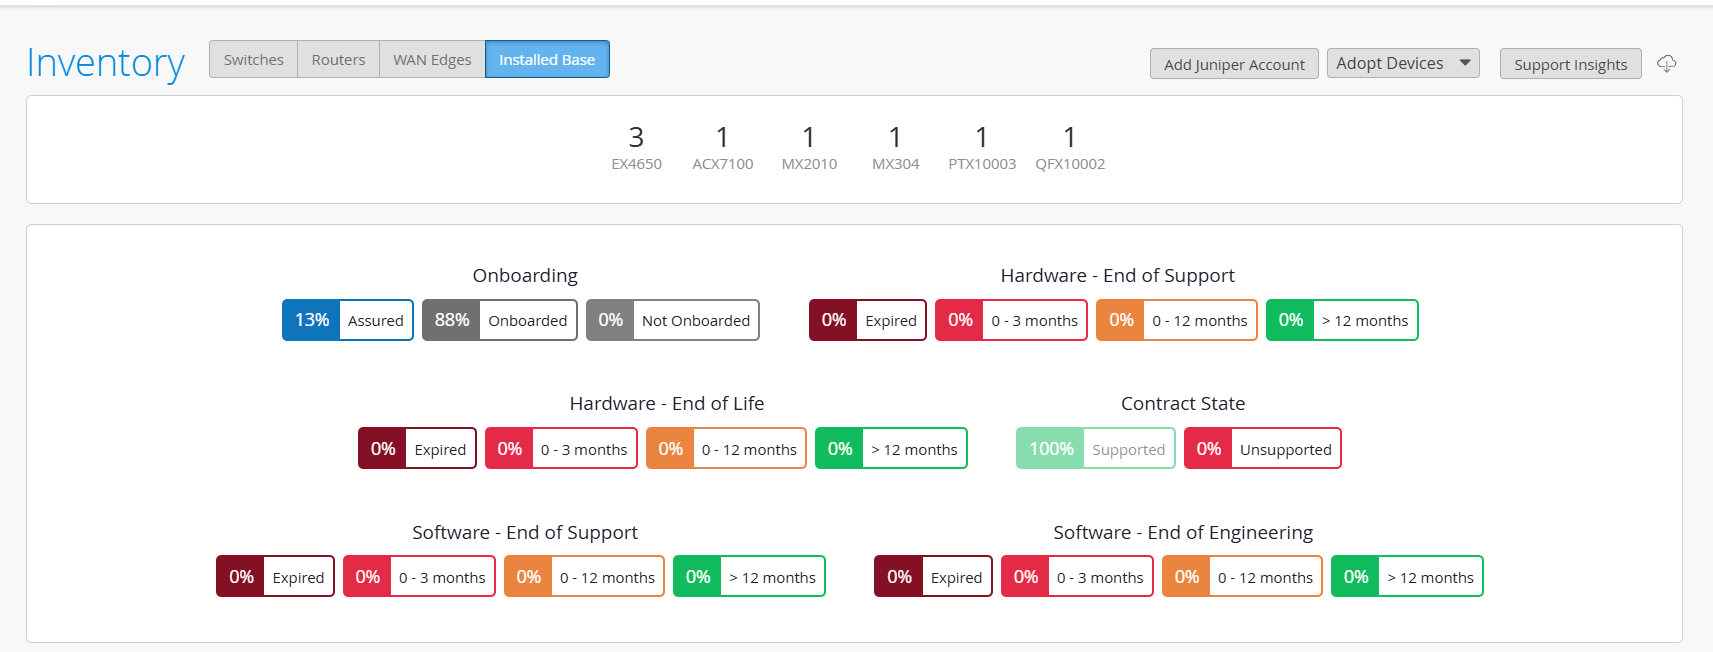Click the cloud download icon
The height and width of the screenshot is (652, 1713).
coord(1666,64)
